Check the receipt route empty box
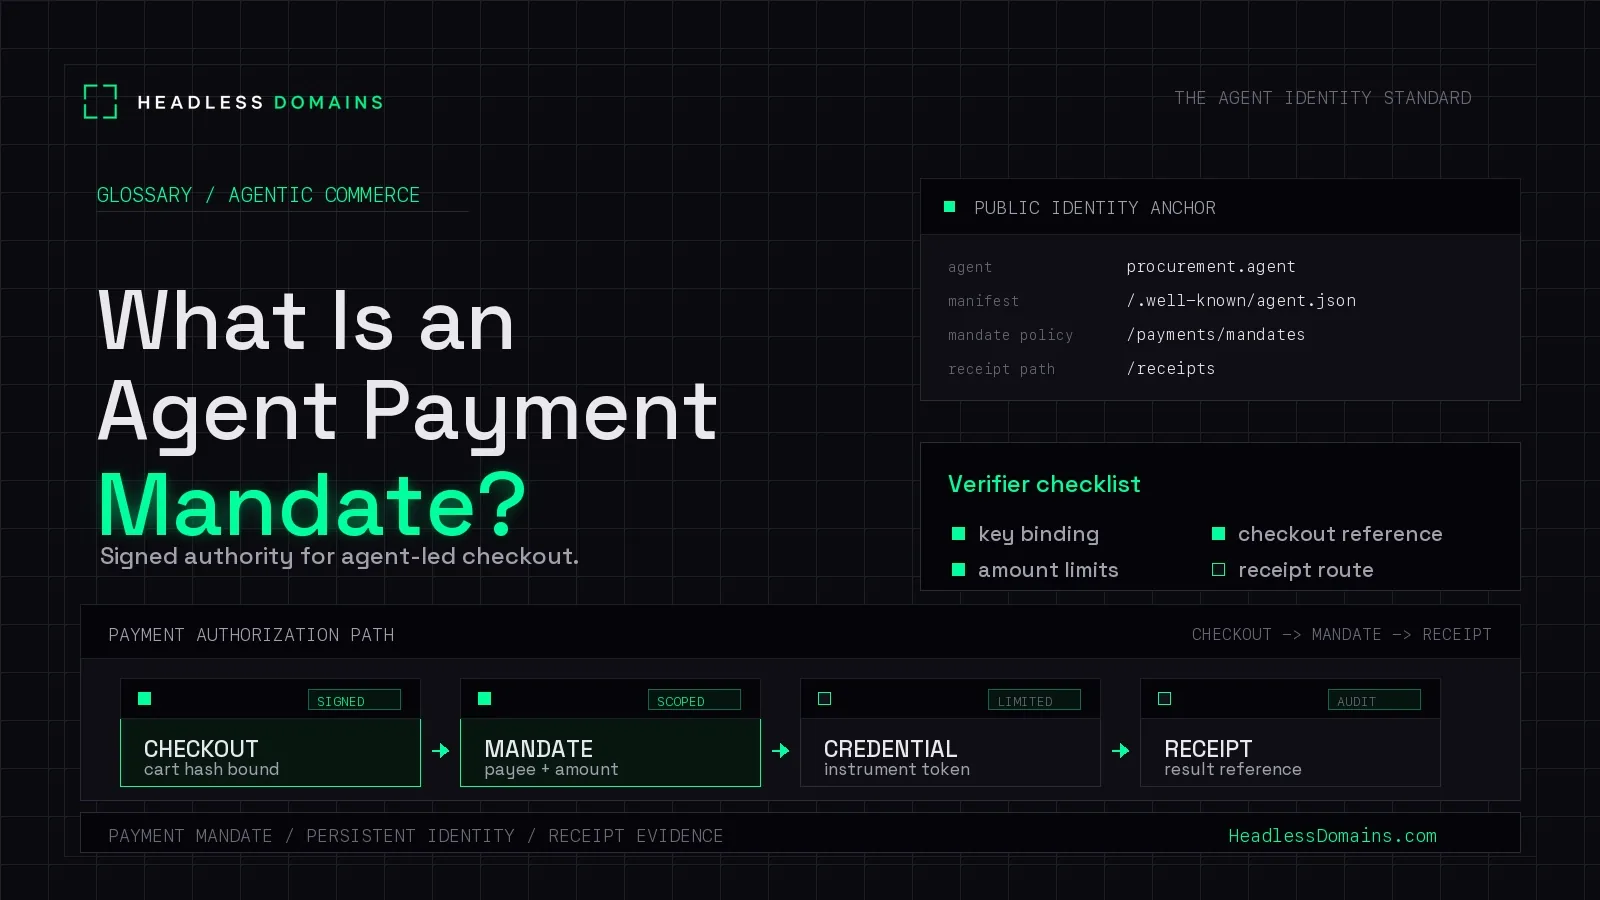Screen dimensions: 1600x900 [1218, 570]
